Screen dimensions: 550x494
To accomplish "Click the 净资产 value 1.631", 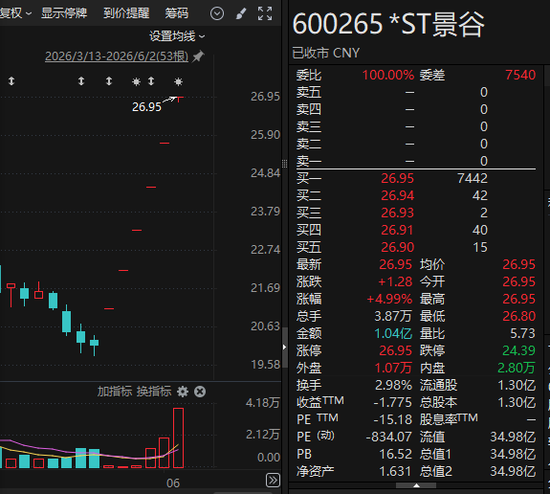I will point(395,471).
